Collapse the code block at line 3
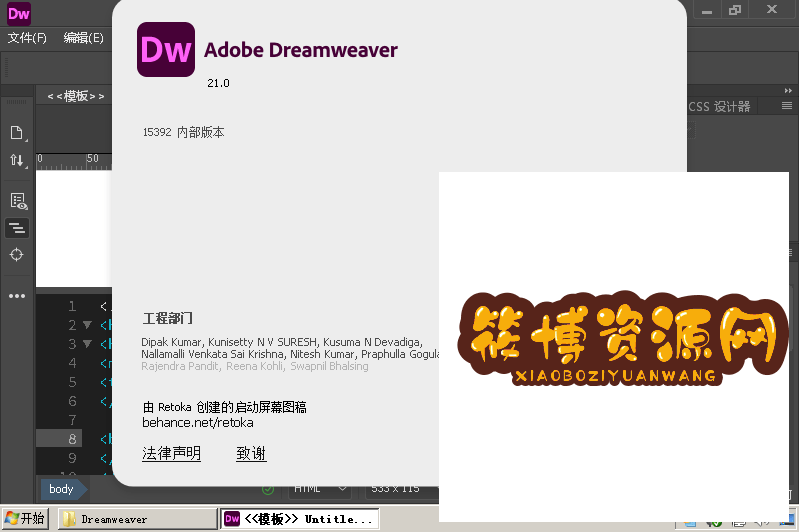 coord(87,343)
